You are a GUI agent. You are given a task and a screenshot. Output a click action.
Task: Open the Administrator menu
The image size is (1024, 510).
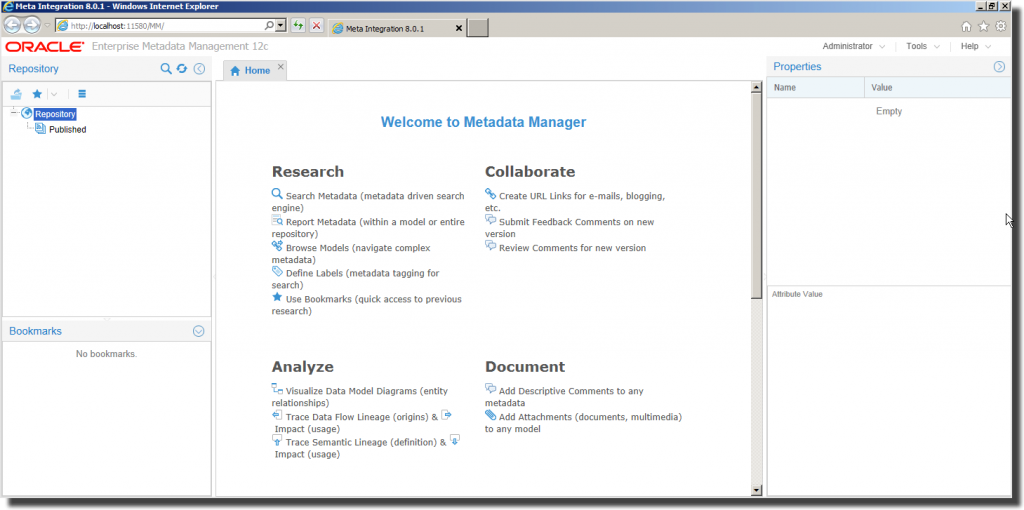coord(854,46)
